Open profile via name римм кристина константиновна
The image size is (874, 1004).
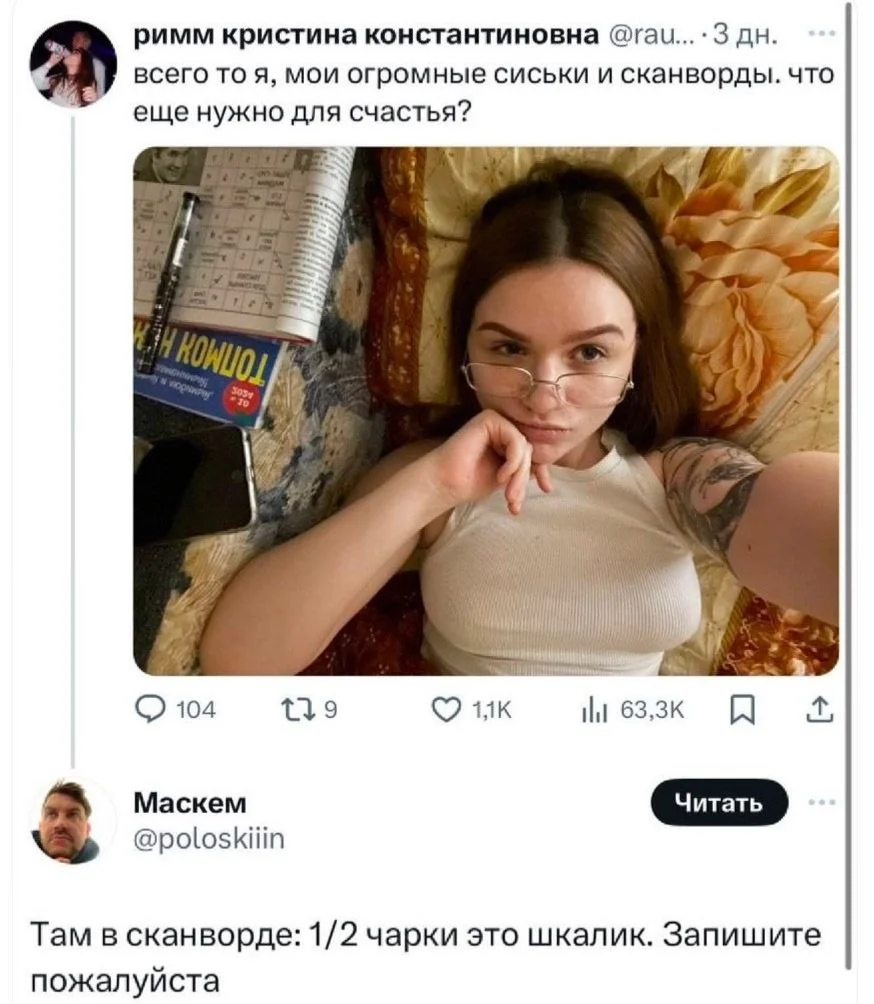366,35
